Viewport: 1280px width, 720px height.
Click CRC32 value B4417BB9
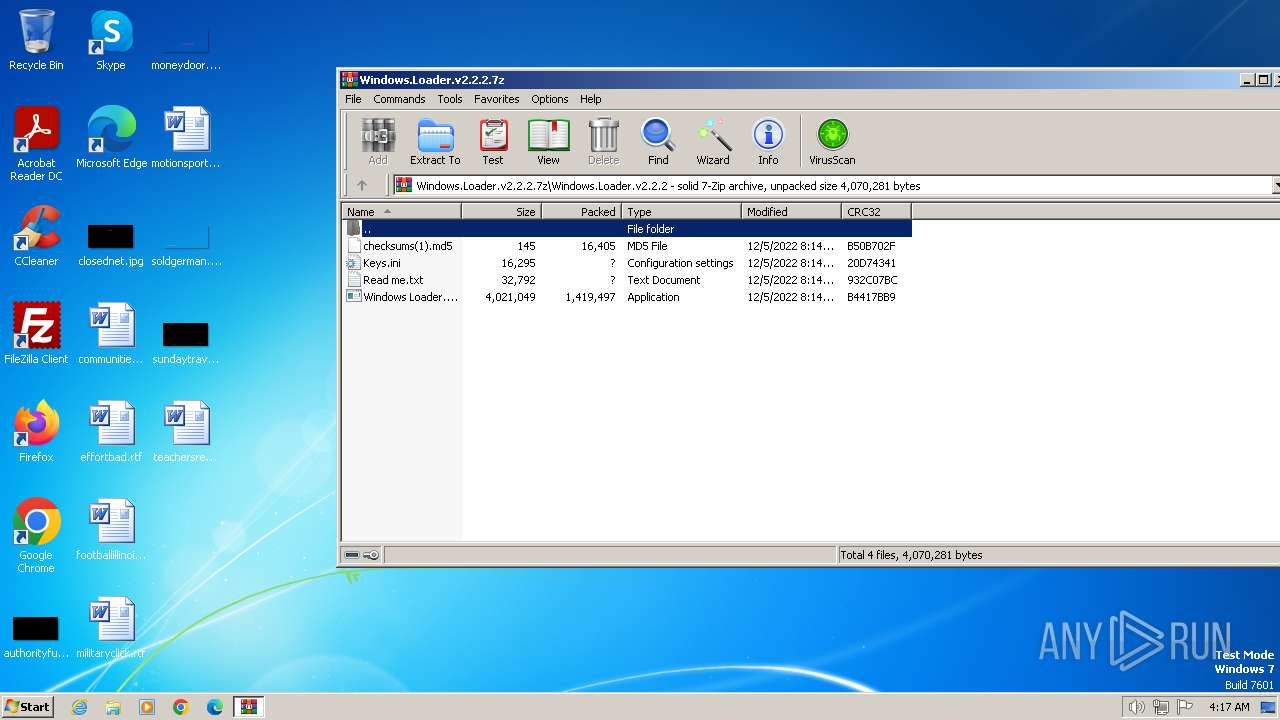coord(871,297)
